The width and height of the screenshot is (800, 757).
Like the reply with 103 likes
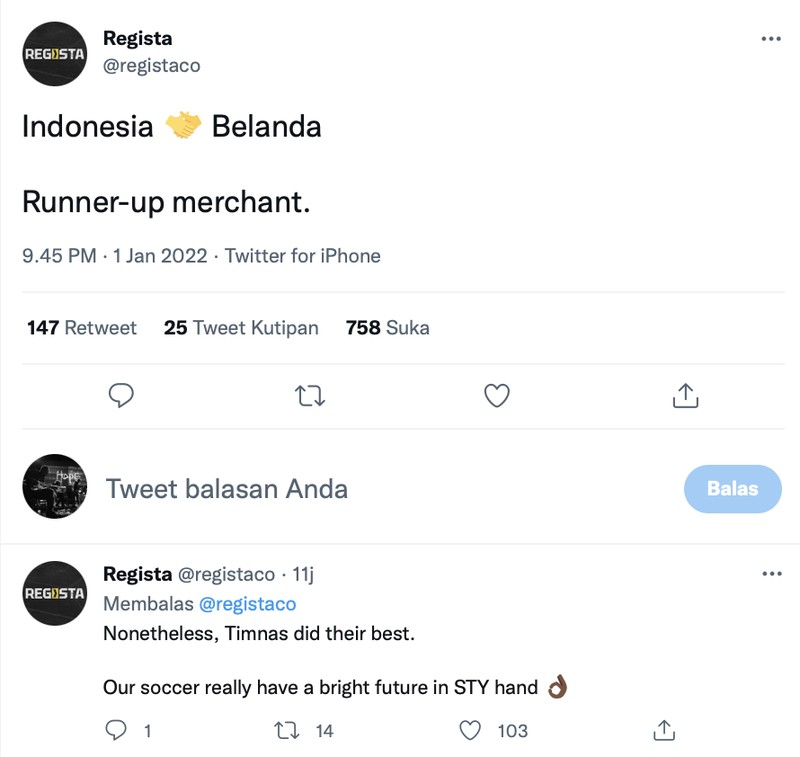(x=469, y=731)
